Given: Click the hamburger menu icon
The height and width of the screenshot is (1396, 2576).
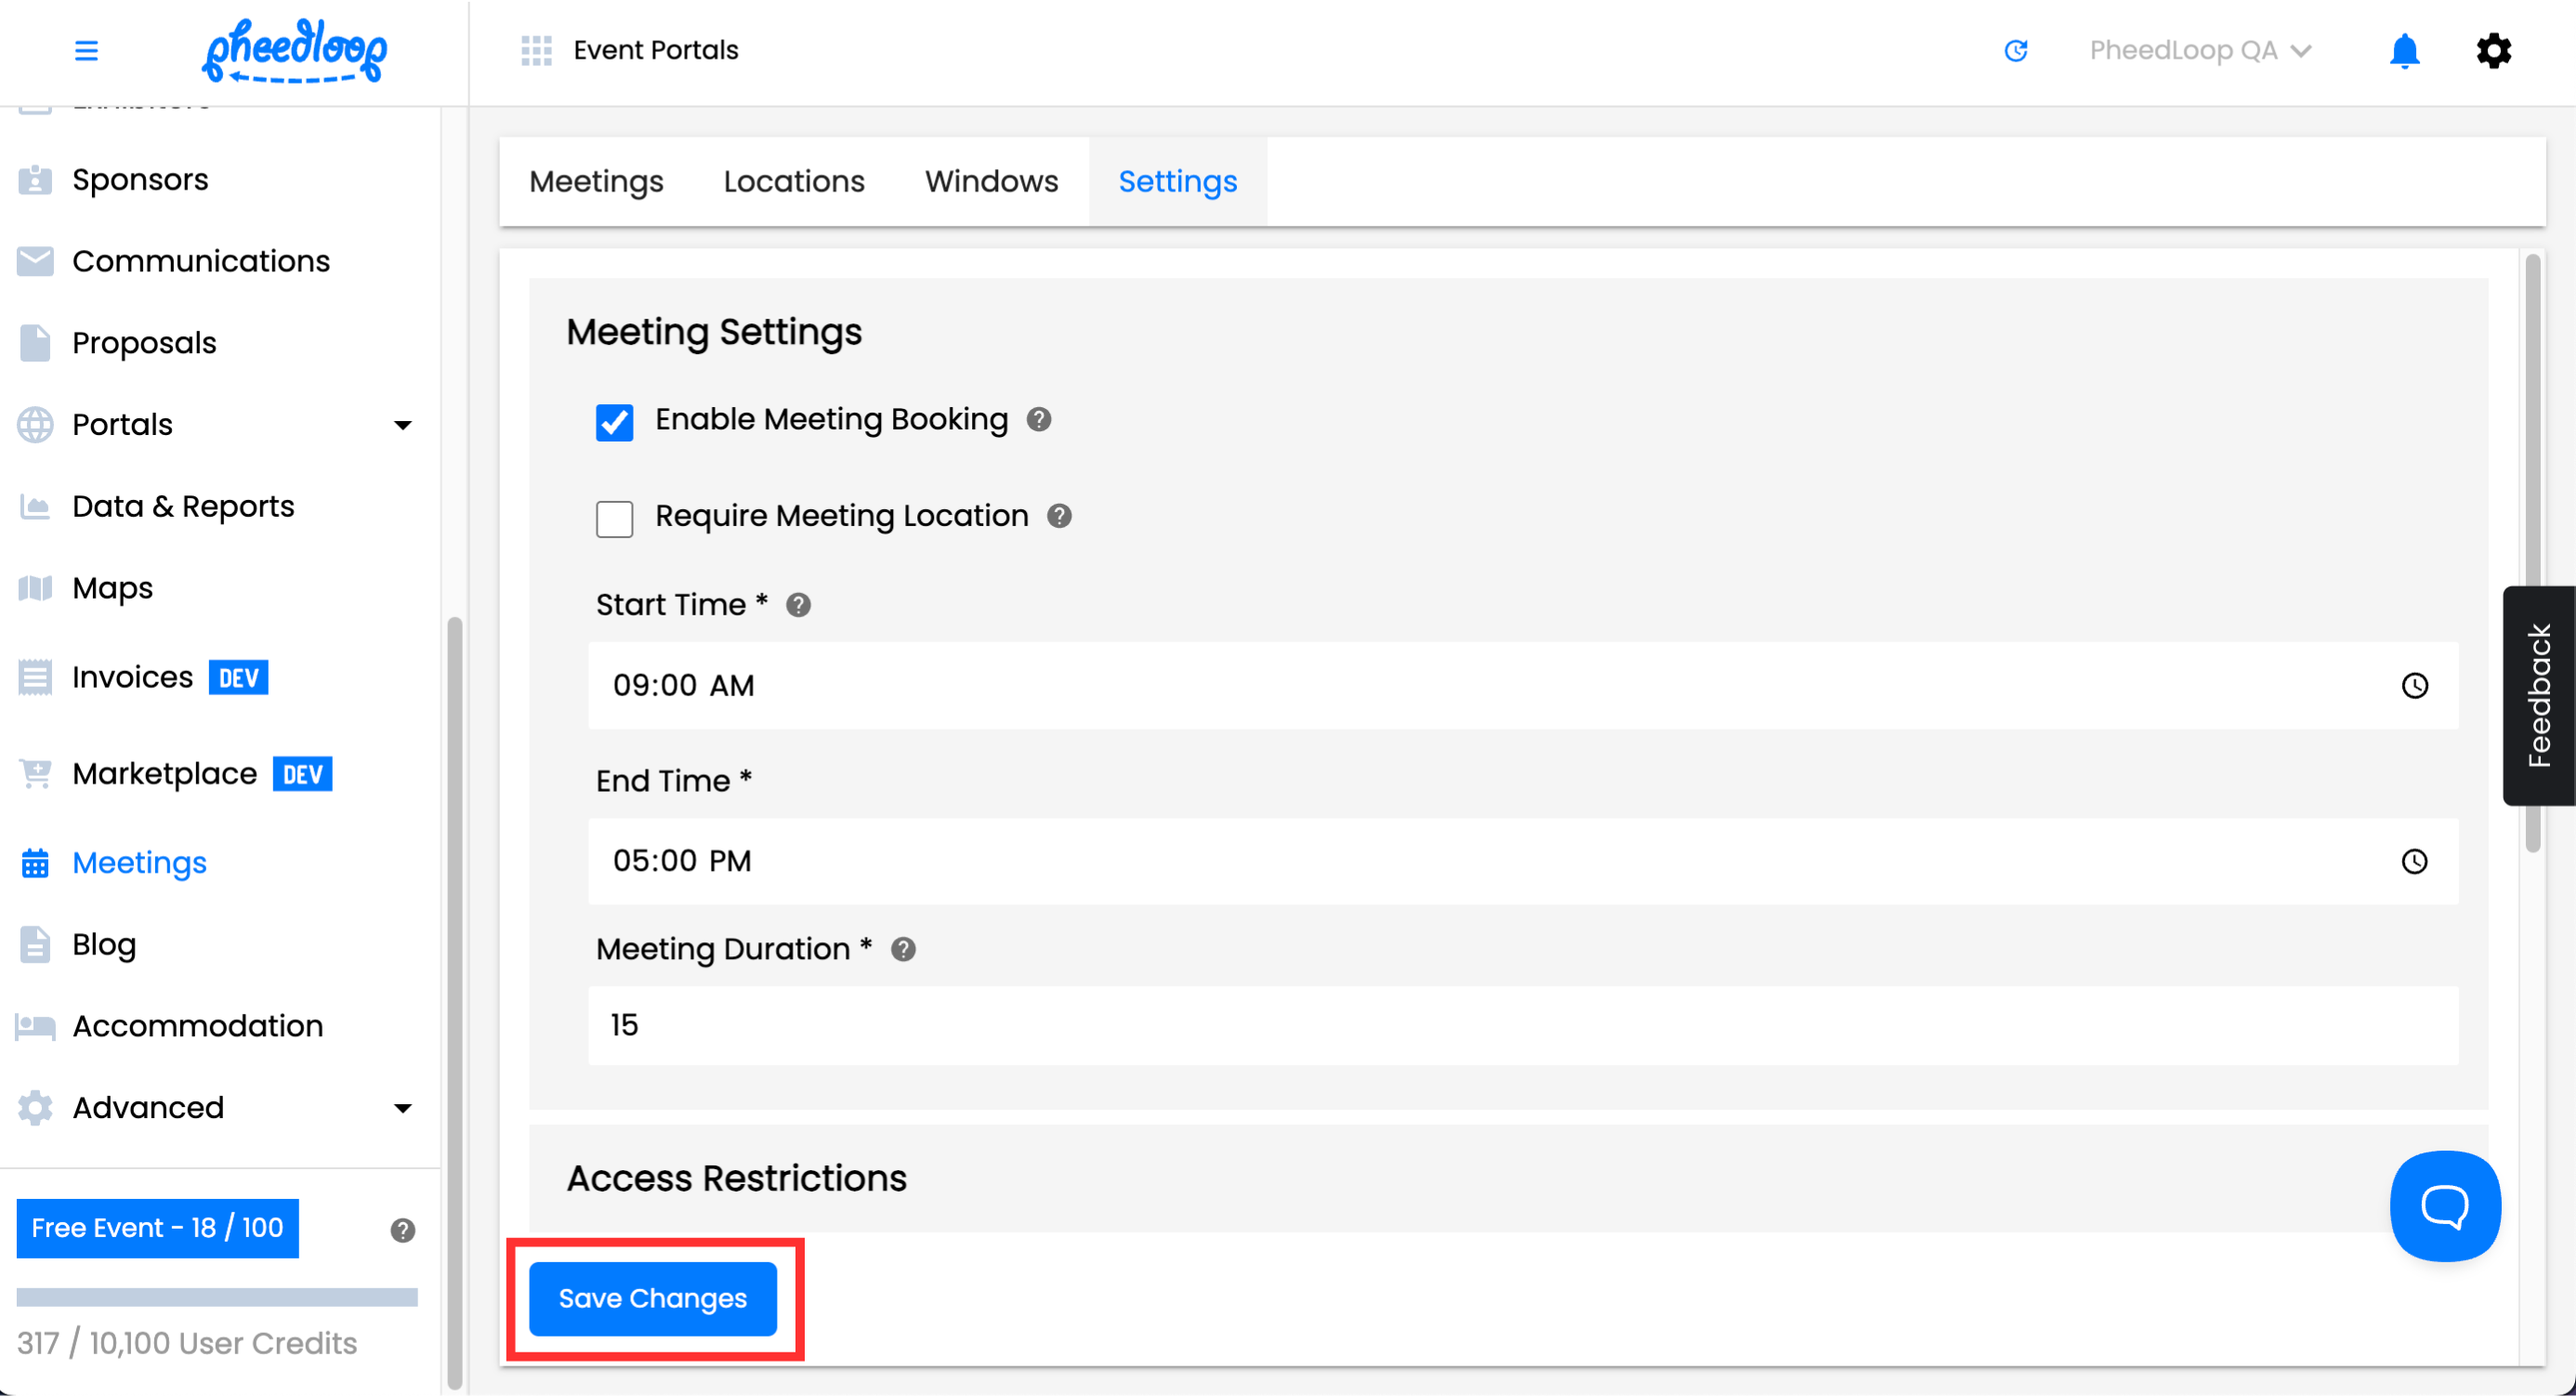Looking at the screenshot, I should 86,50.
